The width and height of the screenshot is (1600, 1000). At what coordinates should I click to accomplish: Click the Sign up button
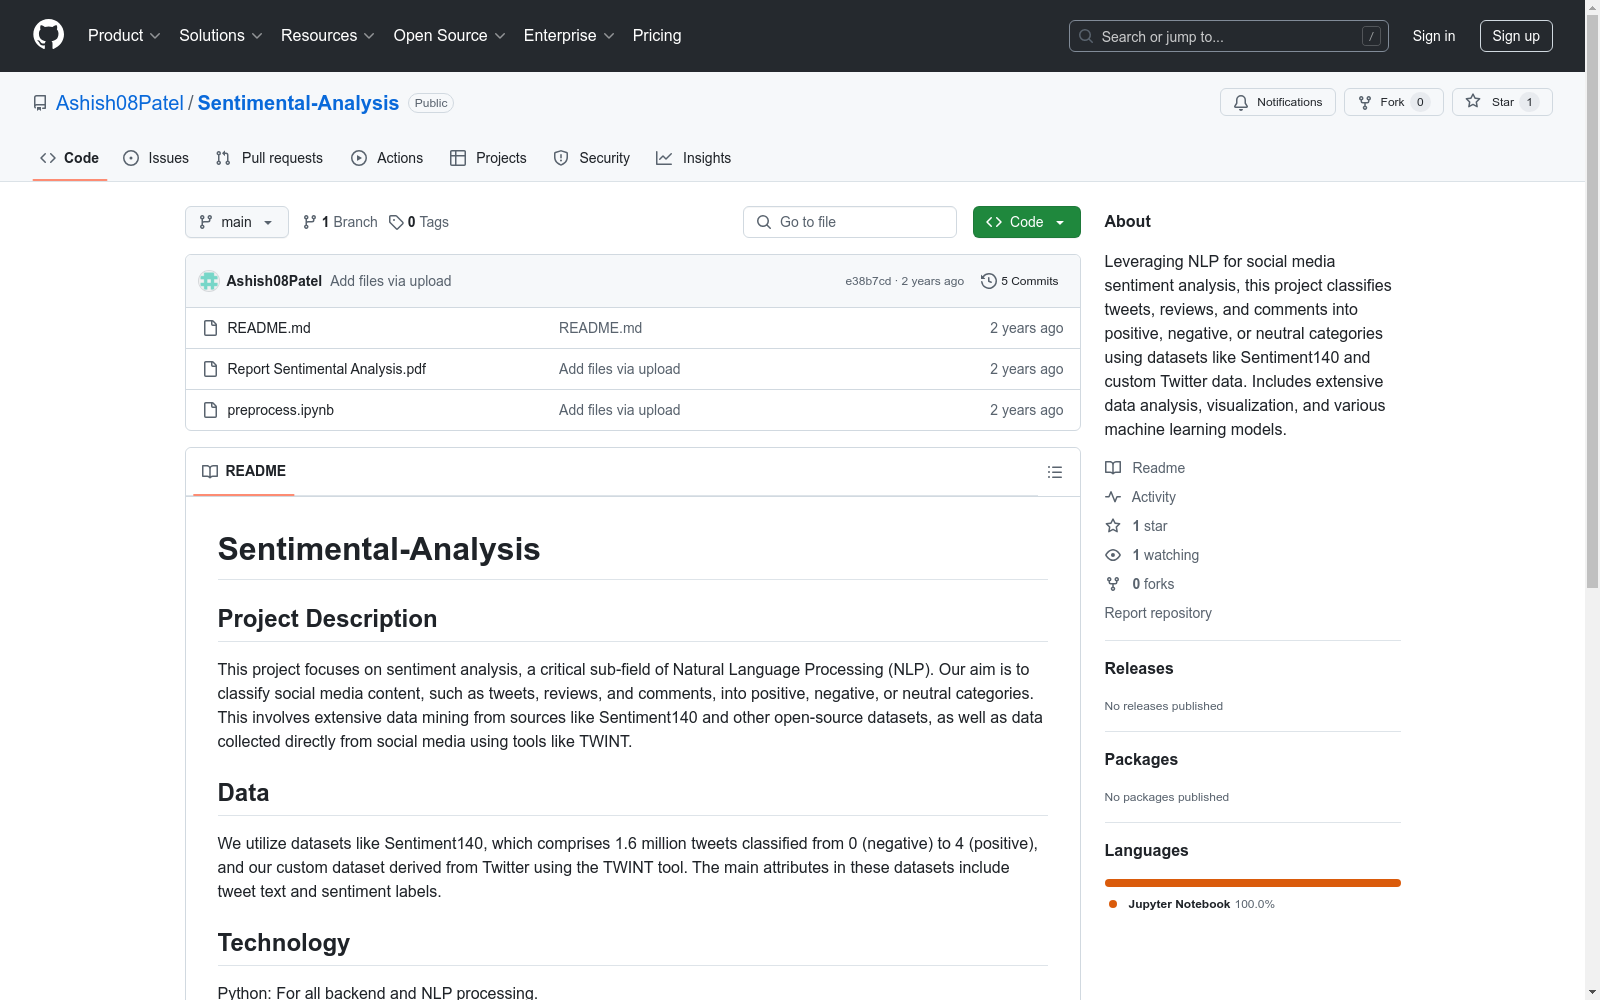pos(1516,36)
